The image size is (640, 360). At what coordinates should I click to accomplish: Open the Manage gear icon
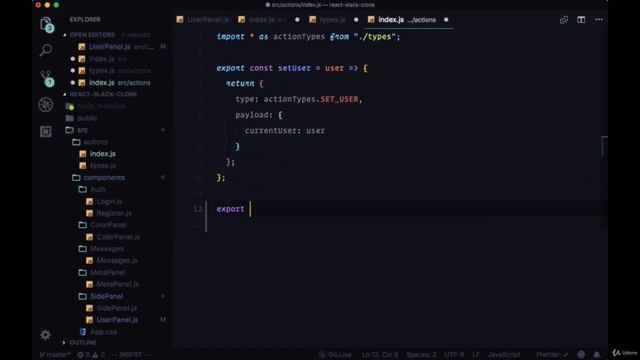tap(45, 335)
